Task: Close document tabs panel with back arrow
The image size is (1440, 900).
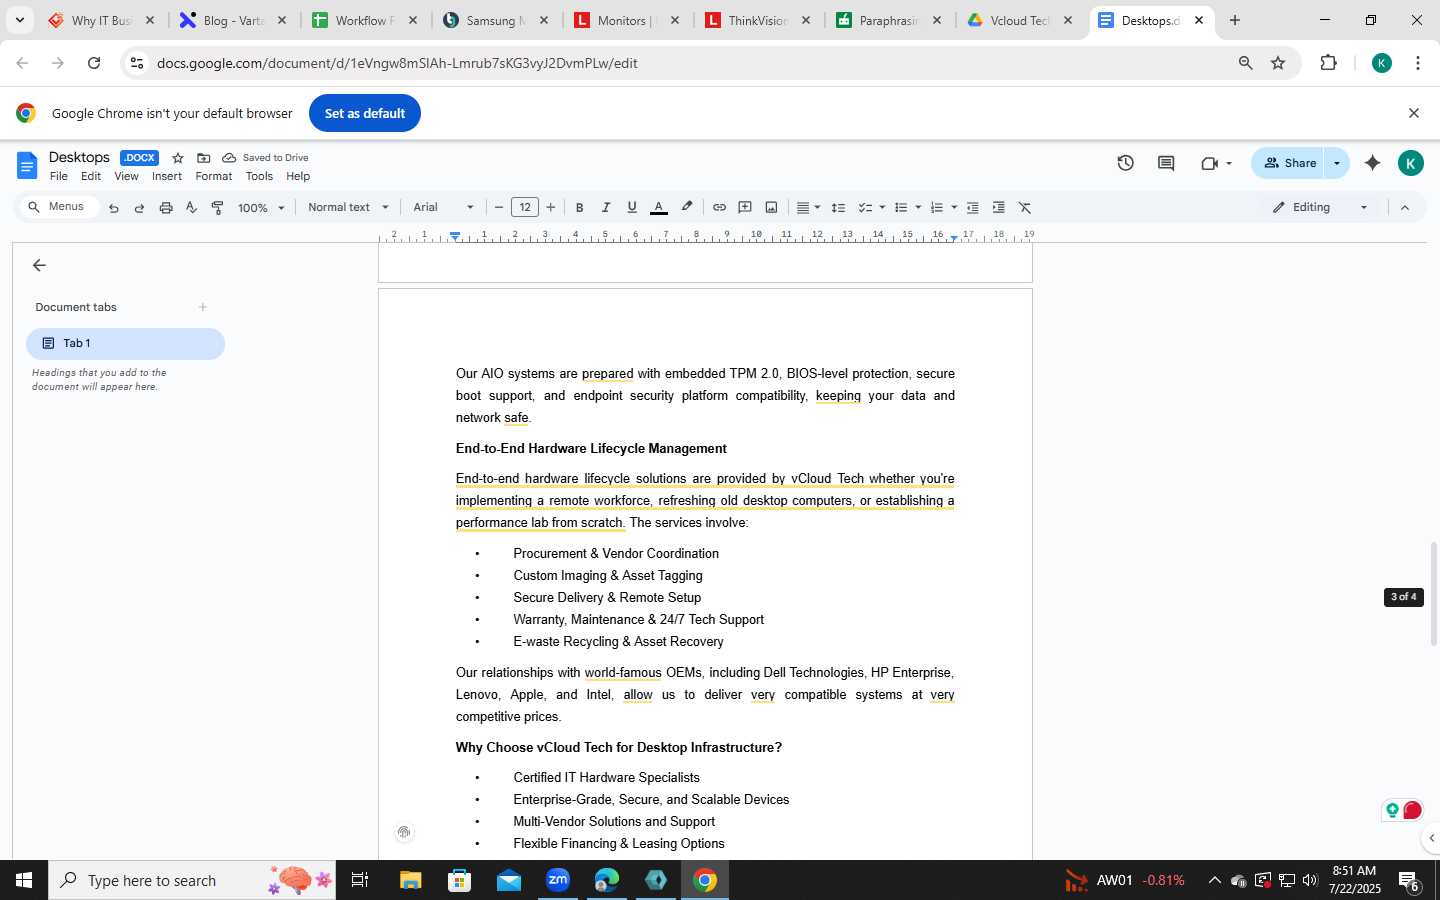Action: tap(39, 265)
